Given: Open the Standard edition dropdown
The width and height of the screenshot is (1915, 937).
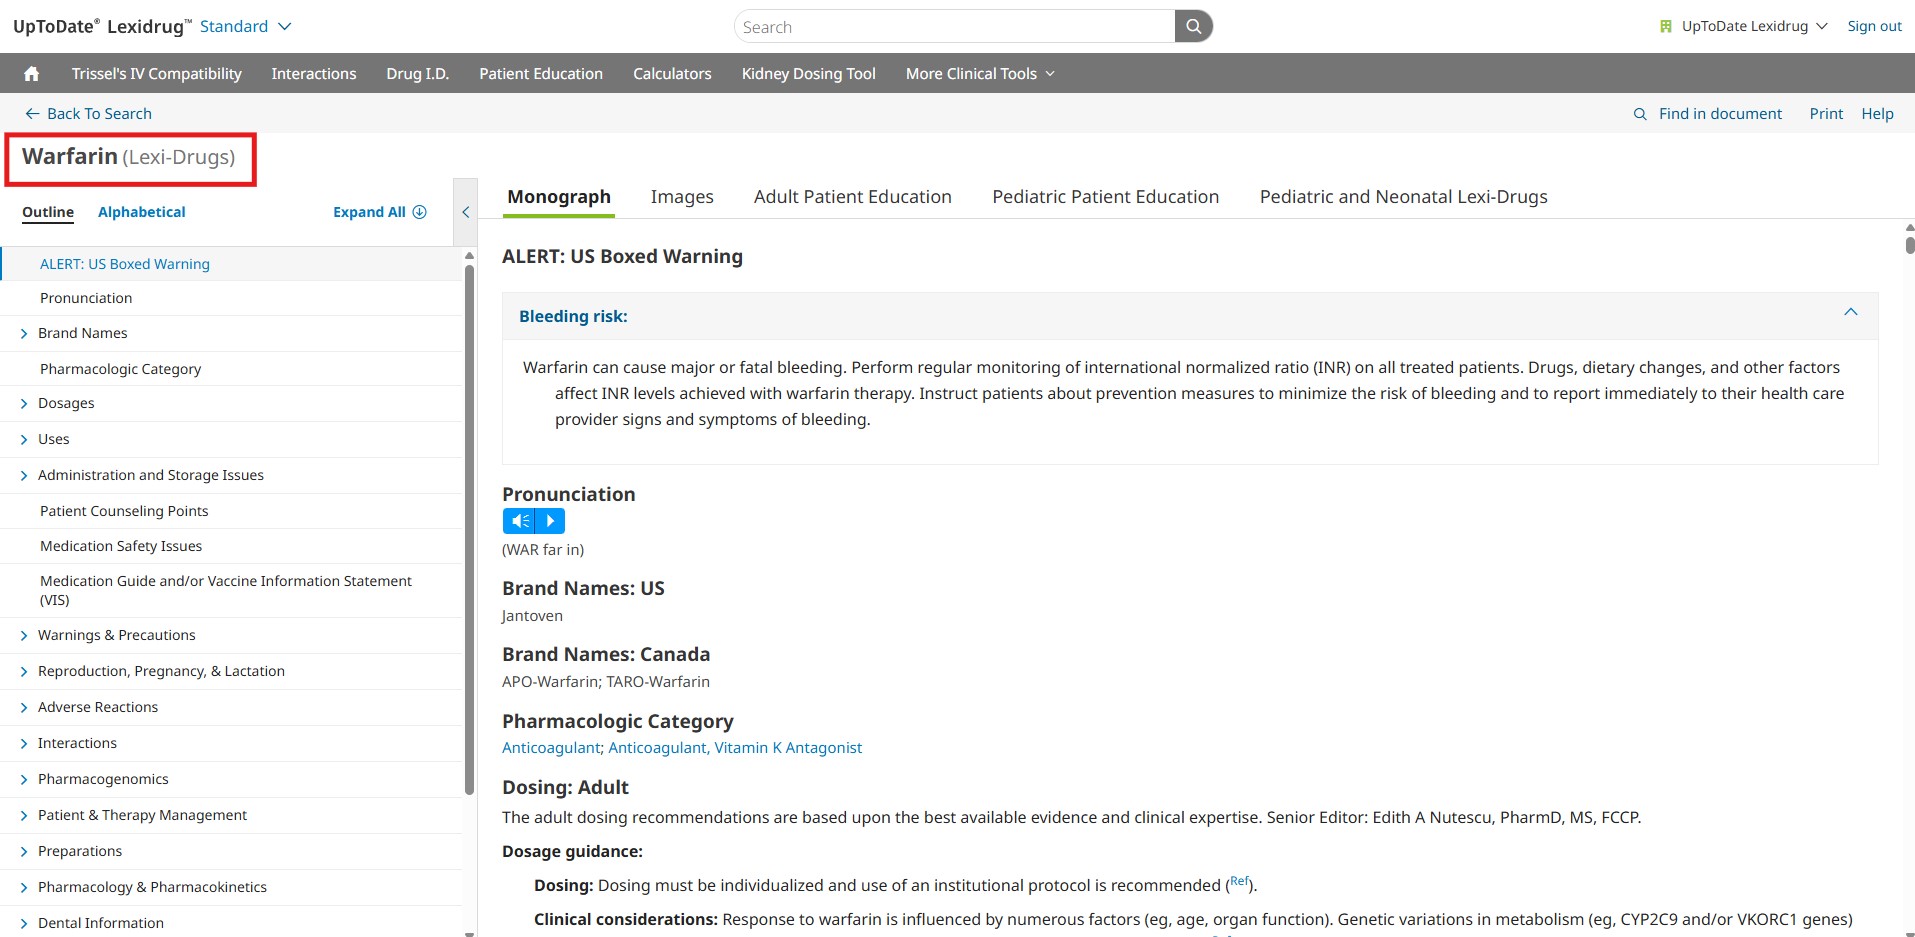Looking at the screenshot, I should pos(245,27).
